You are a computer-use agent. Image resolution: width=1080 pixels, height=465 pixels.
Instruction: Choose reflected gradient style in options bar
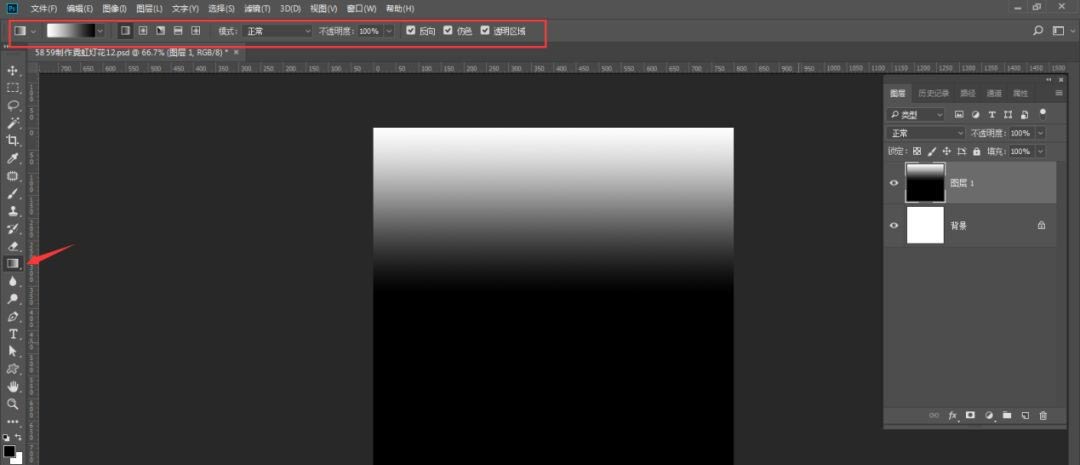178,31
